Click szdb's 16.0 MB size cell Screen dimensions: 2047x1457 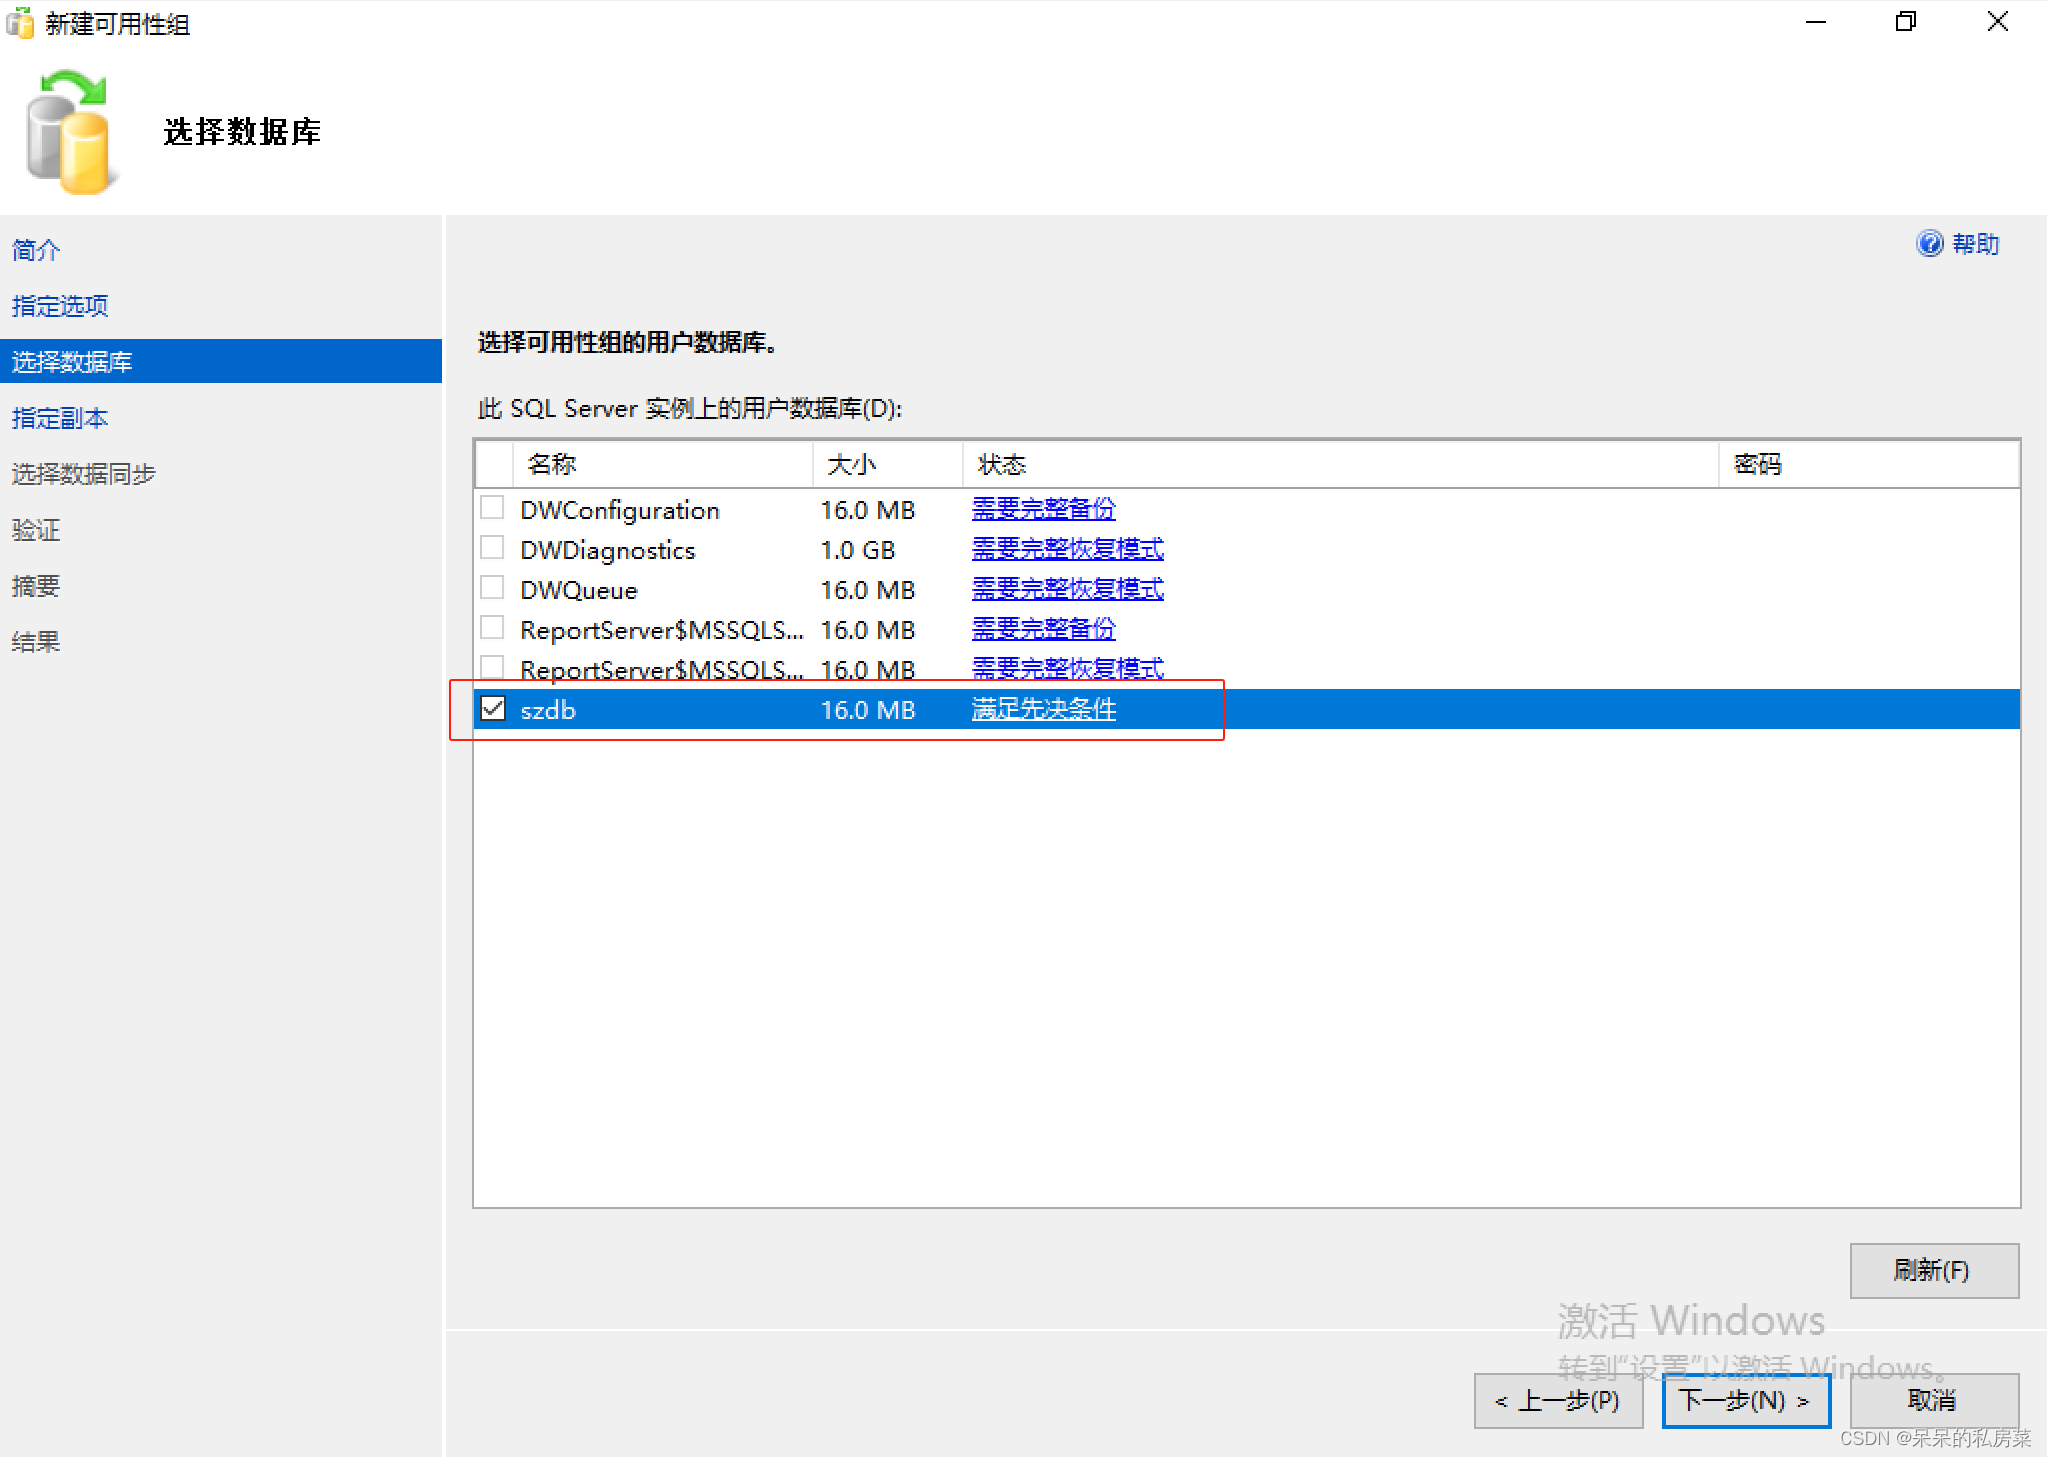(868, 710)
